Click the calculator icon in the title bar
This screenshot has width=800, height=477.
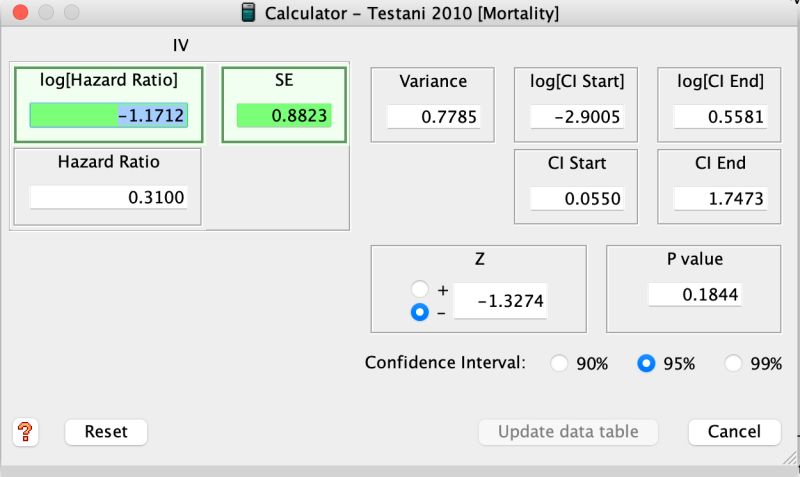click(x=248, y=13)
